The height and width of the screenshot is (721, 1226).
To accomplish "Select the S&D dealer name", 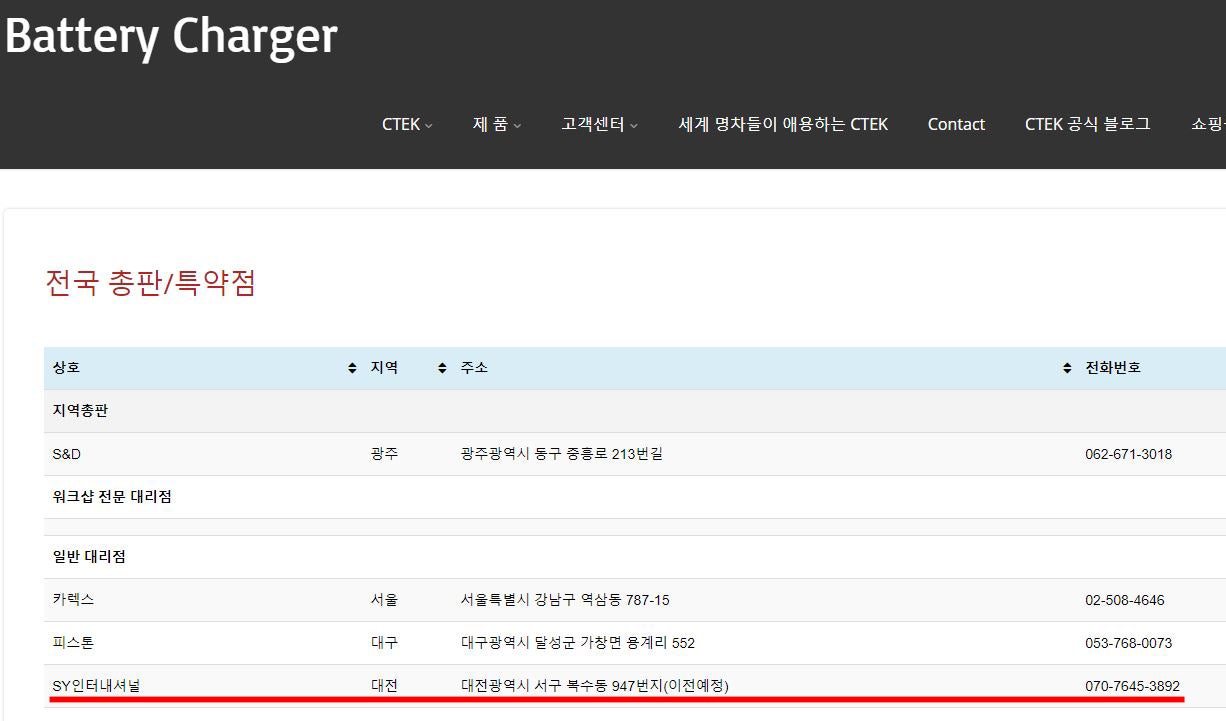I will (x=67, y=454).
